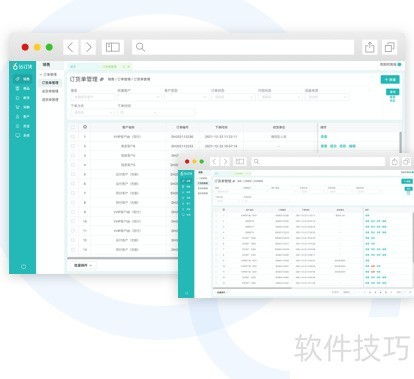Viewport: 414px width, 379px height.
Task: Click horizontal scrollbar under back window table
Action: [x=123, y=258]
